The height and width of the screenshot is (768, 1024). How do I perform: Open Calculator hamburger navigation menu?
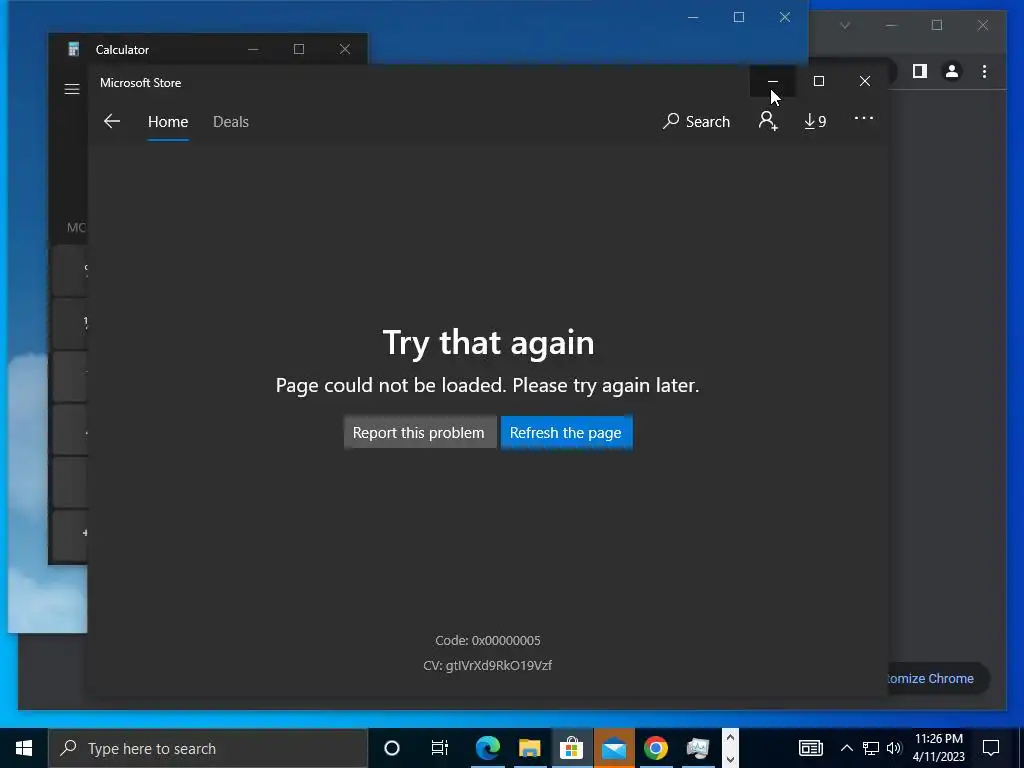[x=72, y=89]
